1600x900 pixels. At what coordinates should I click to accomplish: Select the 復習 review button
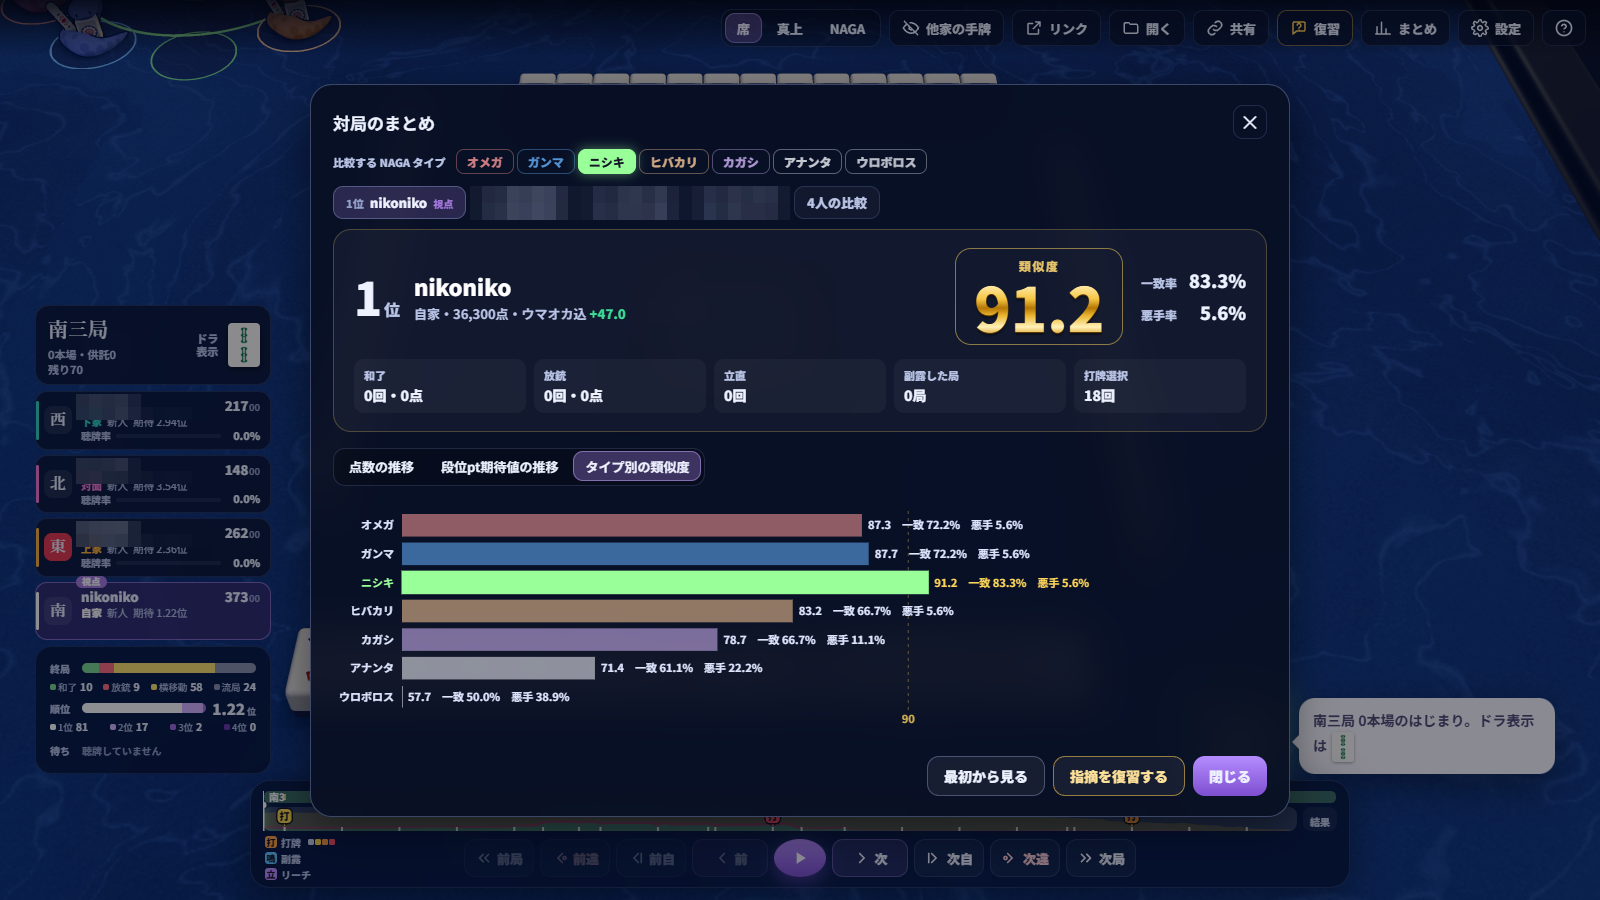(1315, 28)
